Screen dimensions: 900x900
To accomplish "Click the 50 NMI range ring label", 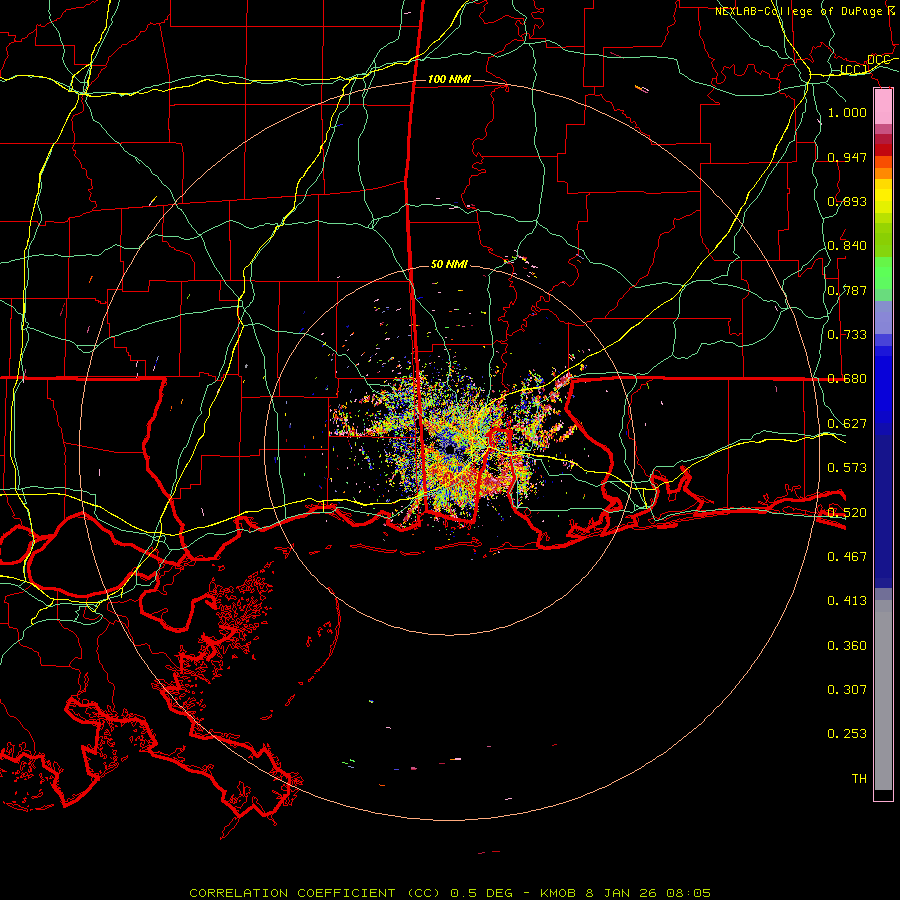I will (449, 264).
